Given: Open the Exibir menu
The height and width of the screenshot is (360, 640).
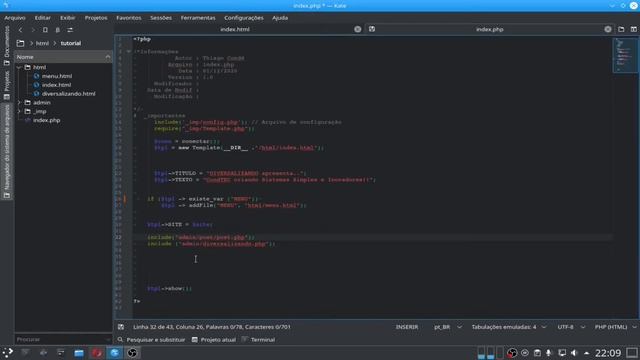Looking at the screenshot, I should click(x=68, y=18).
